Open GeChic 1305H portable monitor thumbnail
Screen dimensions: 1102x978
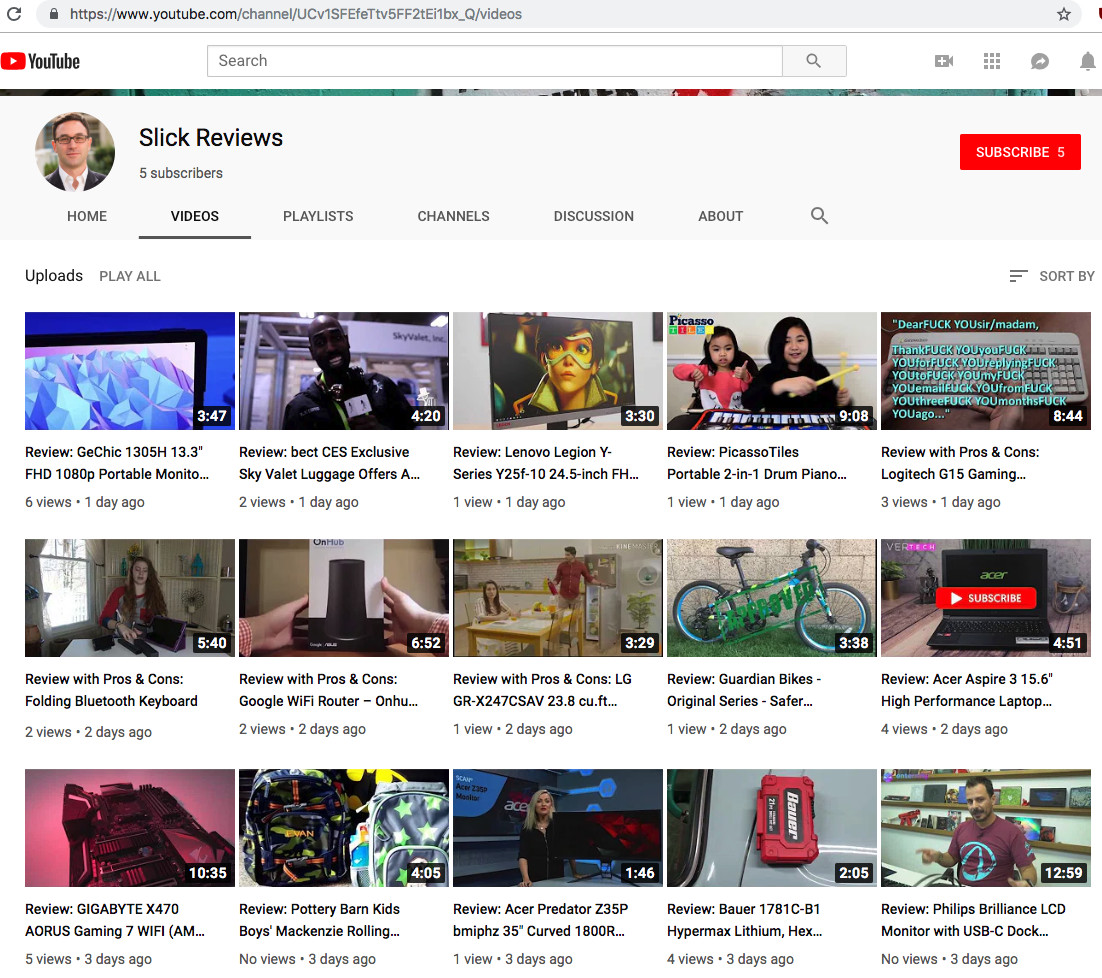click(x=130, y=371)
